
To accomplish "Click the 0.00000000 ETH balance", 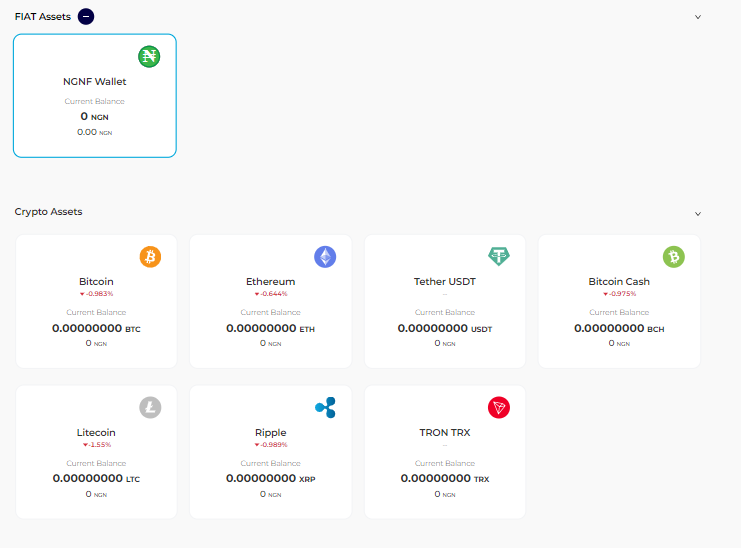I will (271, 328).
